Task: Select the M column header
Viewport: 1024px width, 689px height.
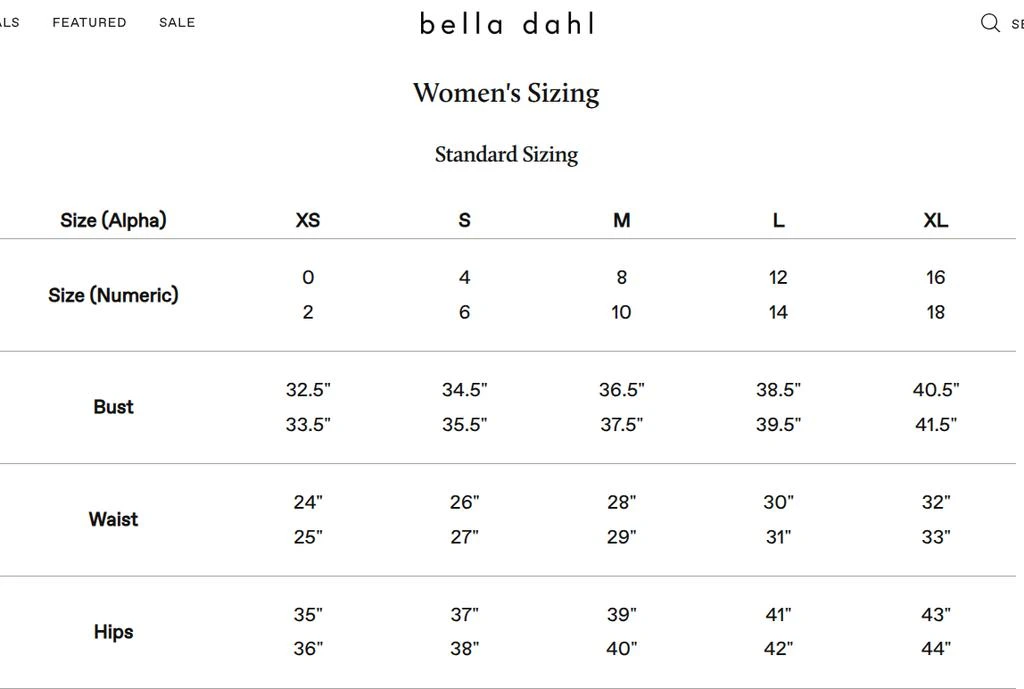Action: pyautogui.click(x=621, y=220)
